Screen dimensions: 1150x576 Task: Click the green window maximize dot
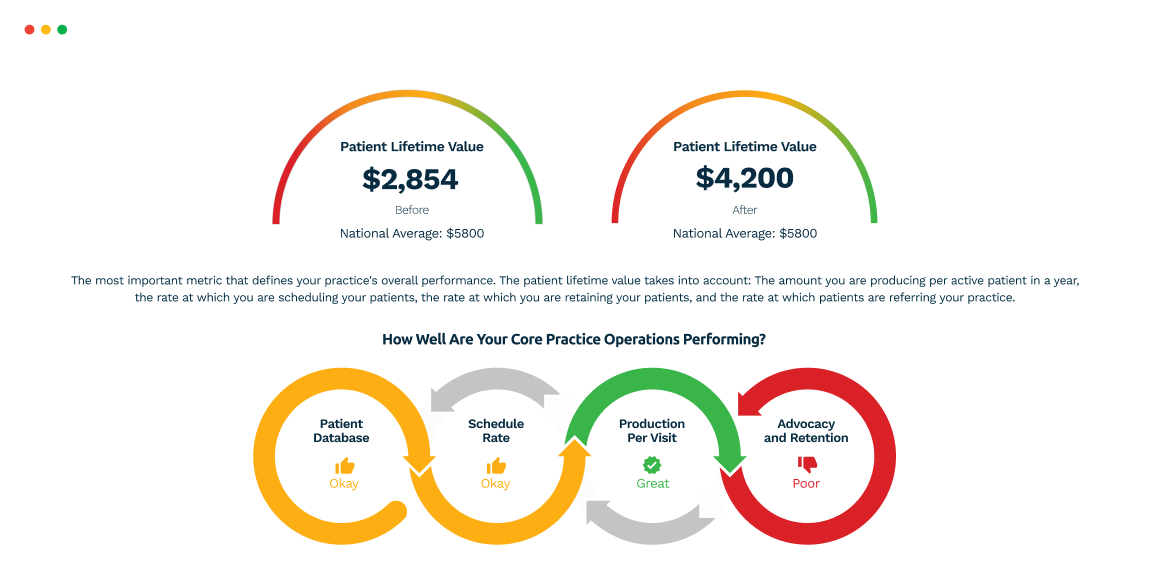click(x=62, y=30)
